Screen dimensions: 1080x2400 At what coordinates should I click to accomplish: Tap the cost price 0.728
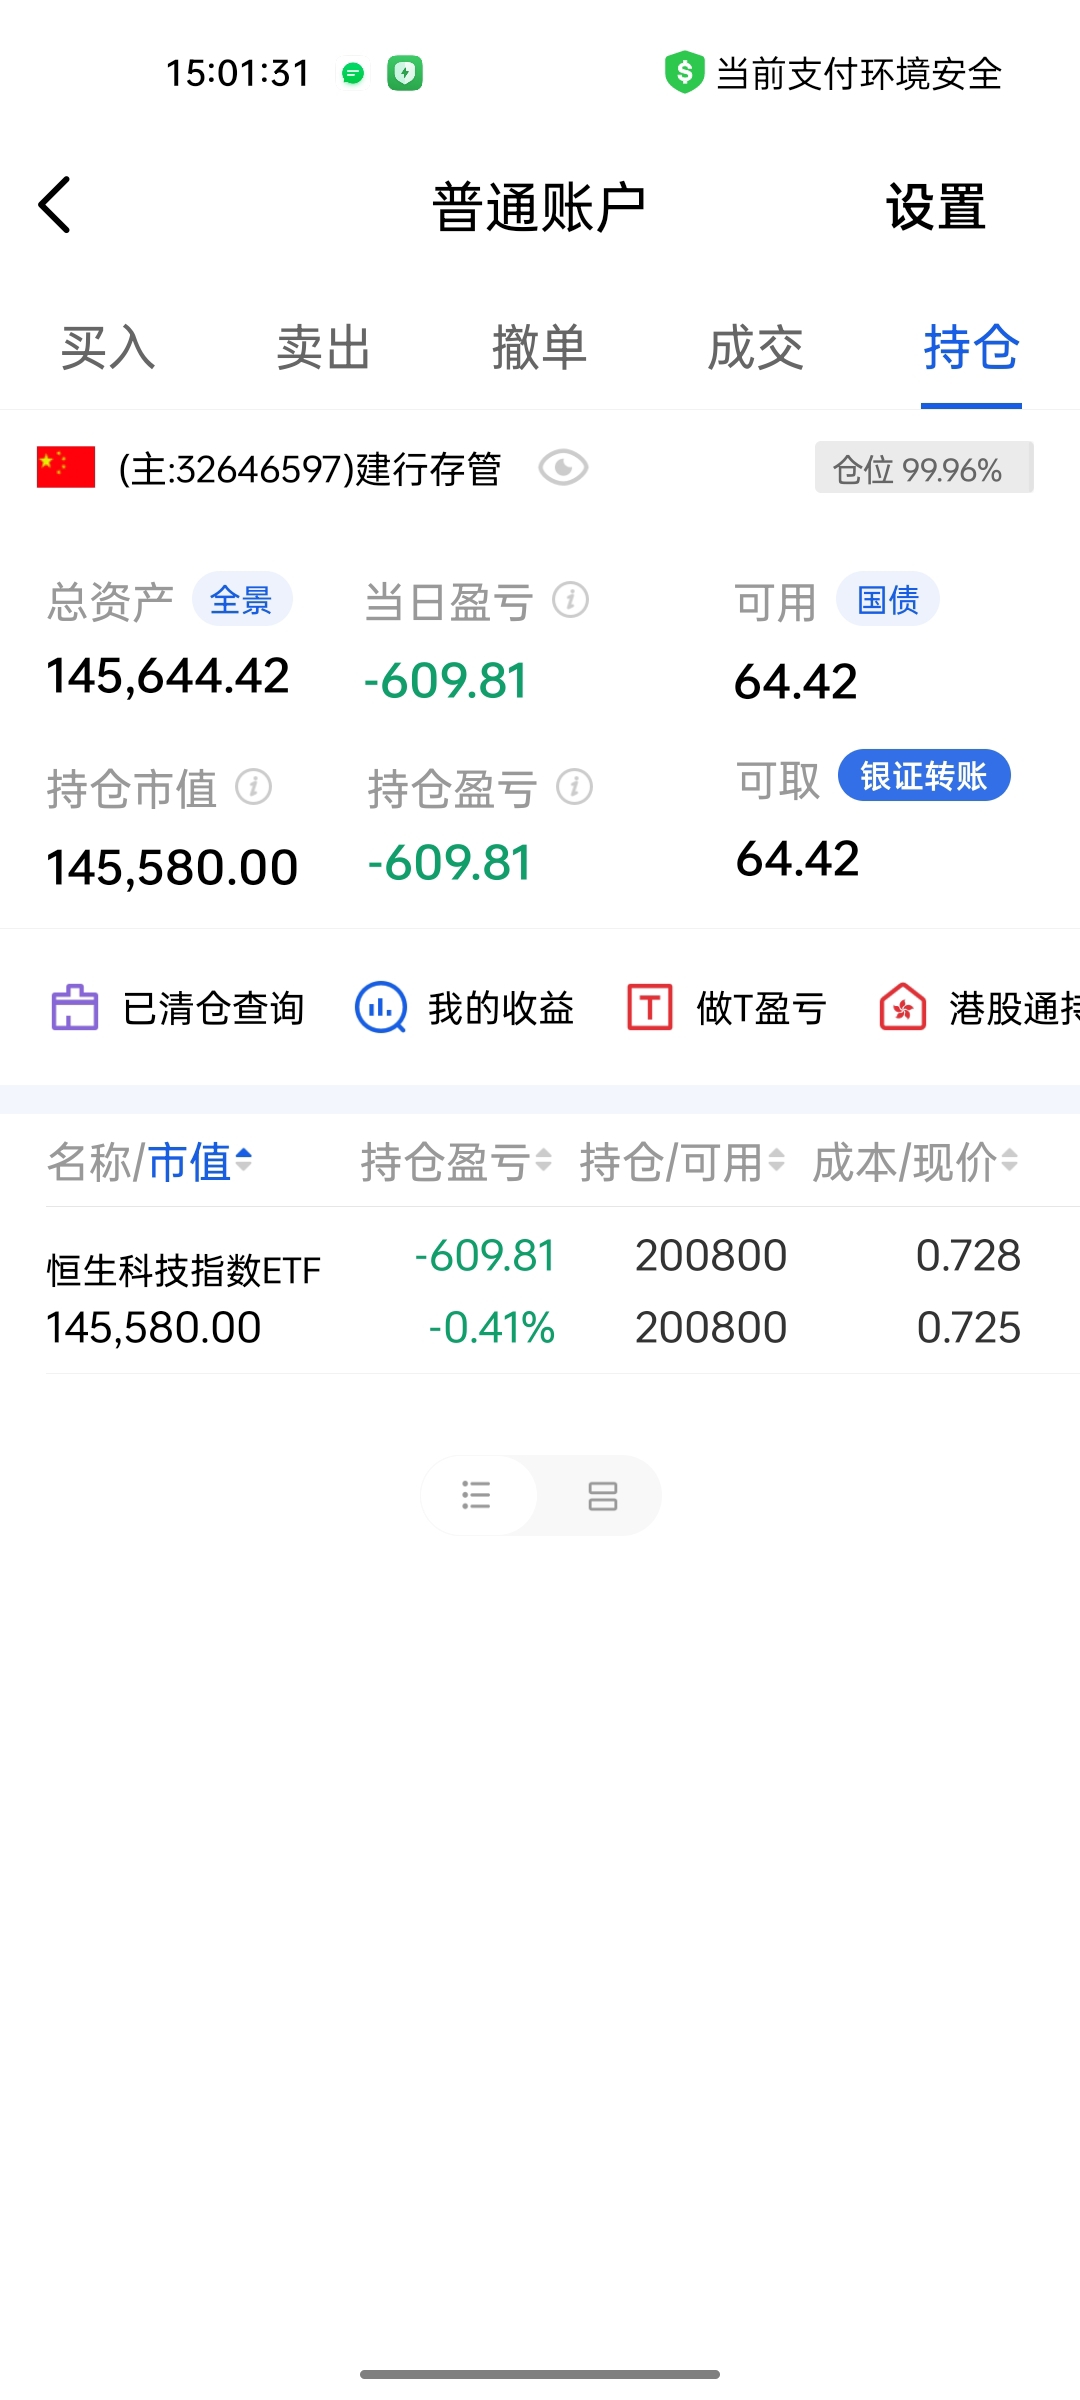point(968,1256)
